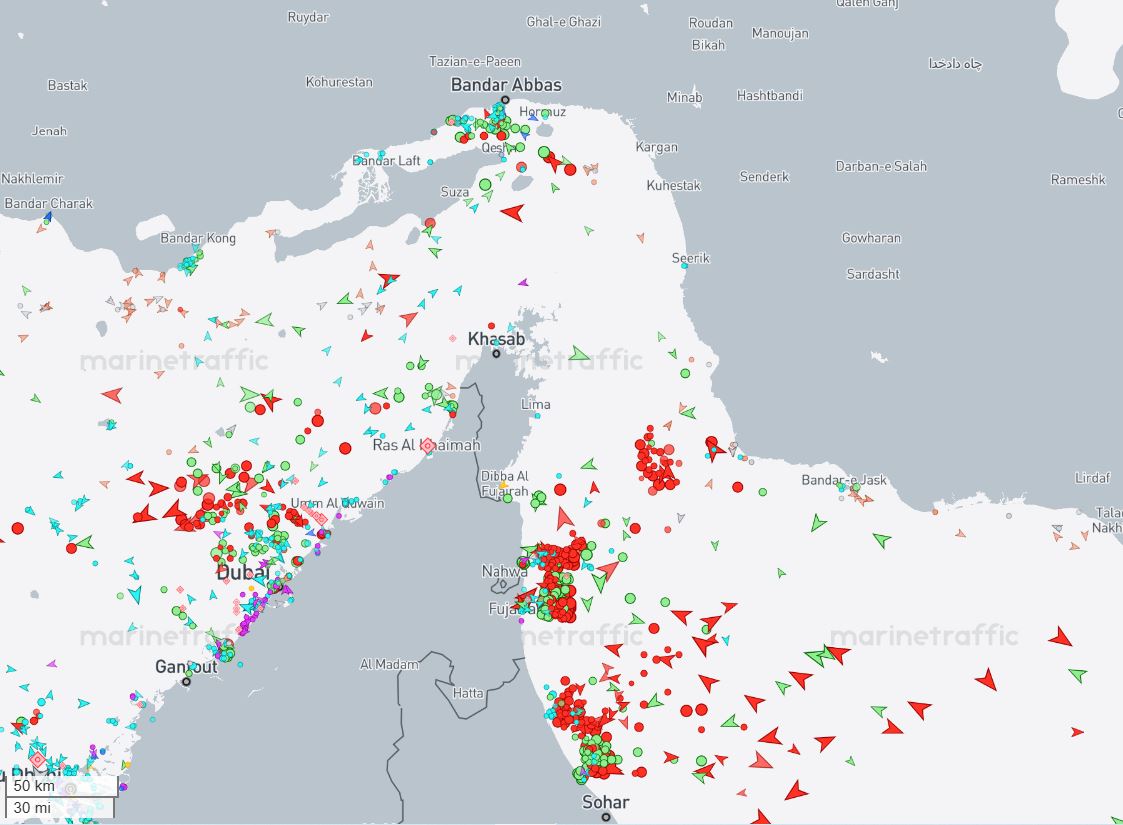This screenshot has height=825, width=1123.
Task: Click the Bandar Laft town label
Action: (386, 160)
